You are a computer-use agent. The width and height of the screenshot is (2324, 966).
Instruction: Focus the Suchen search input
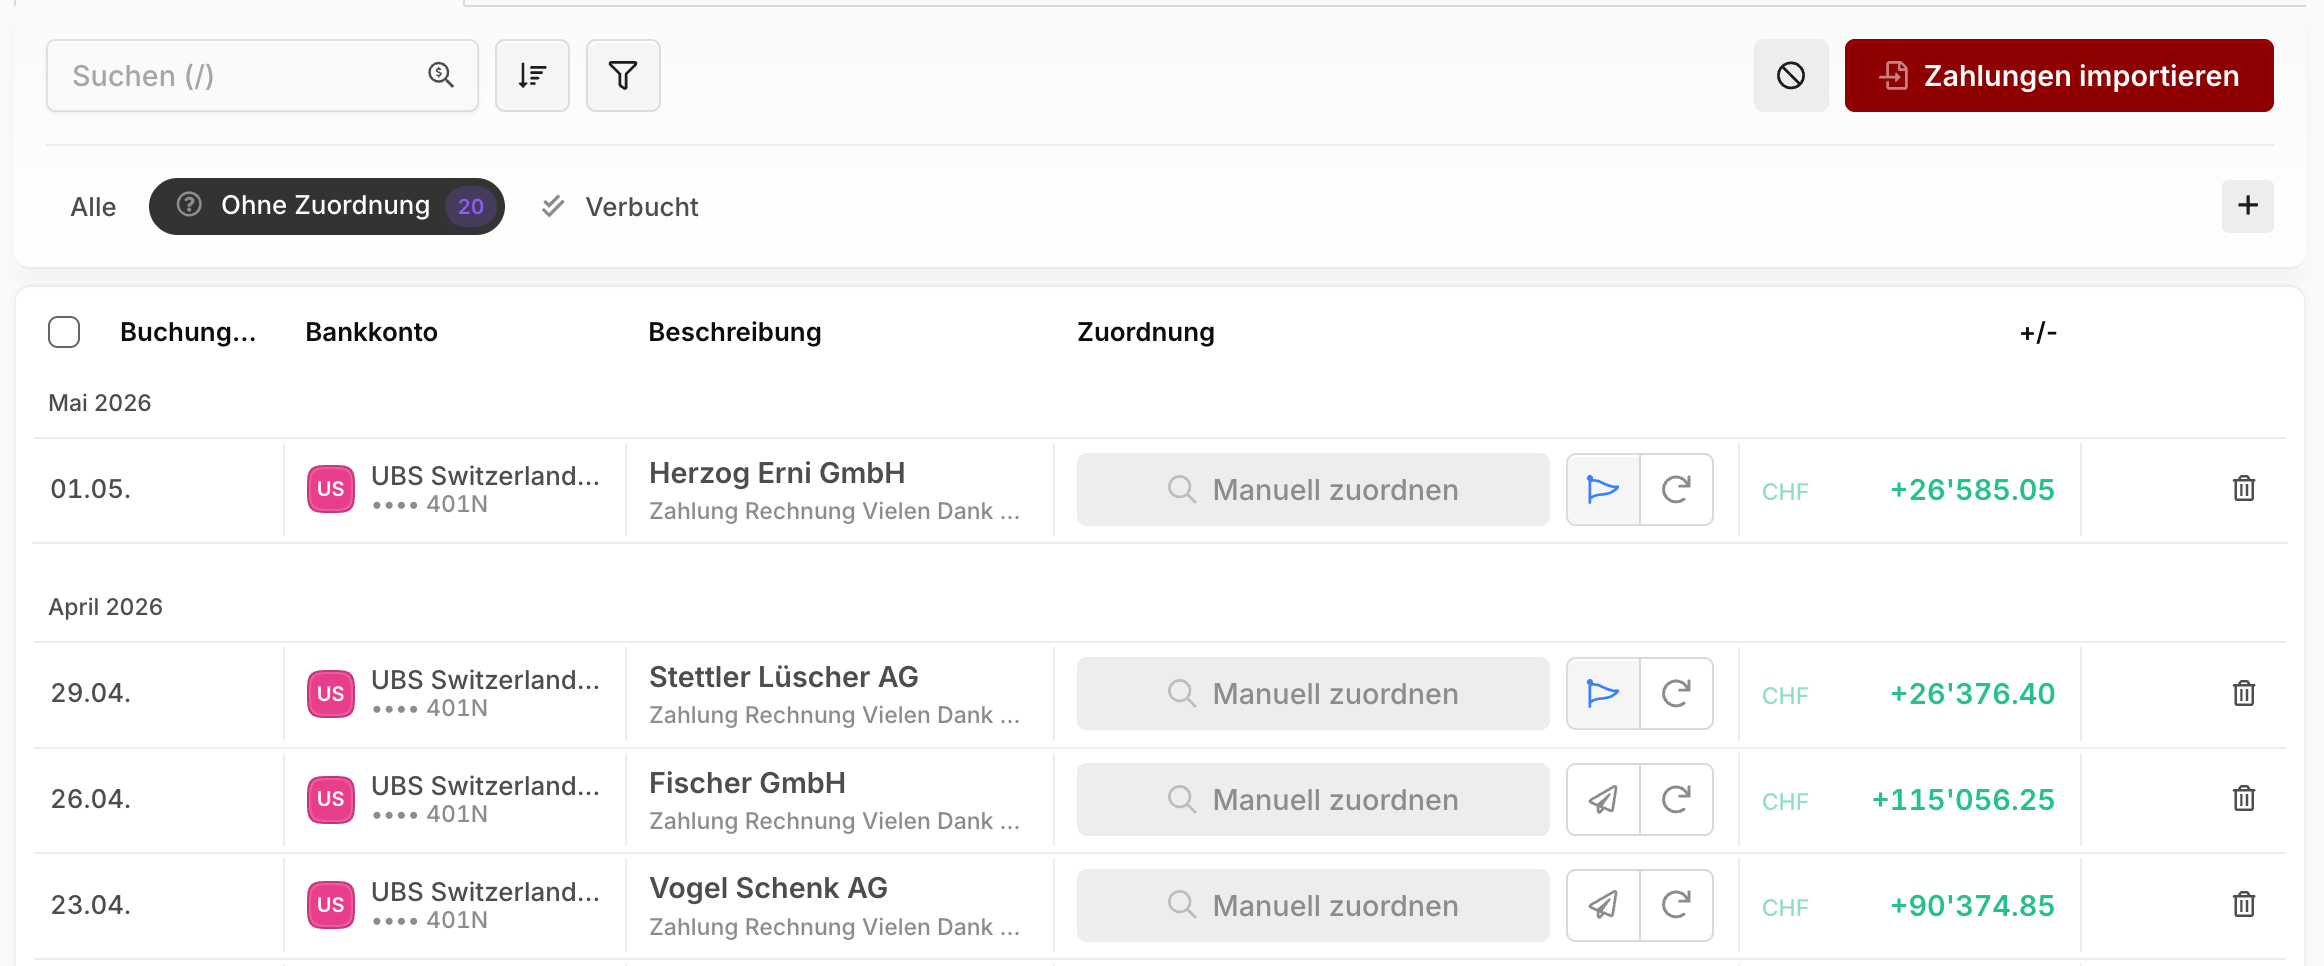262,75
